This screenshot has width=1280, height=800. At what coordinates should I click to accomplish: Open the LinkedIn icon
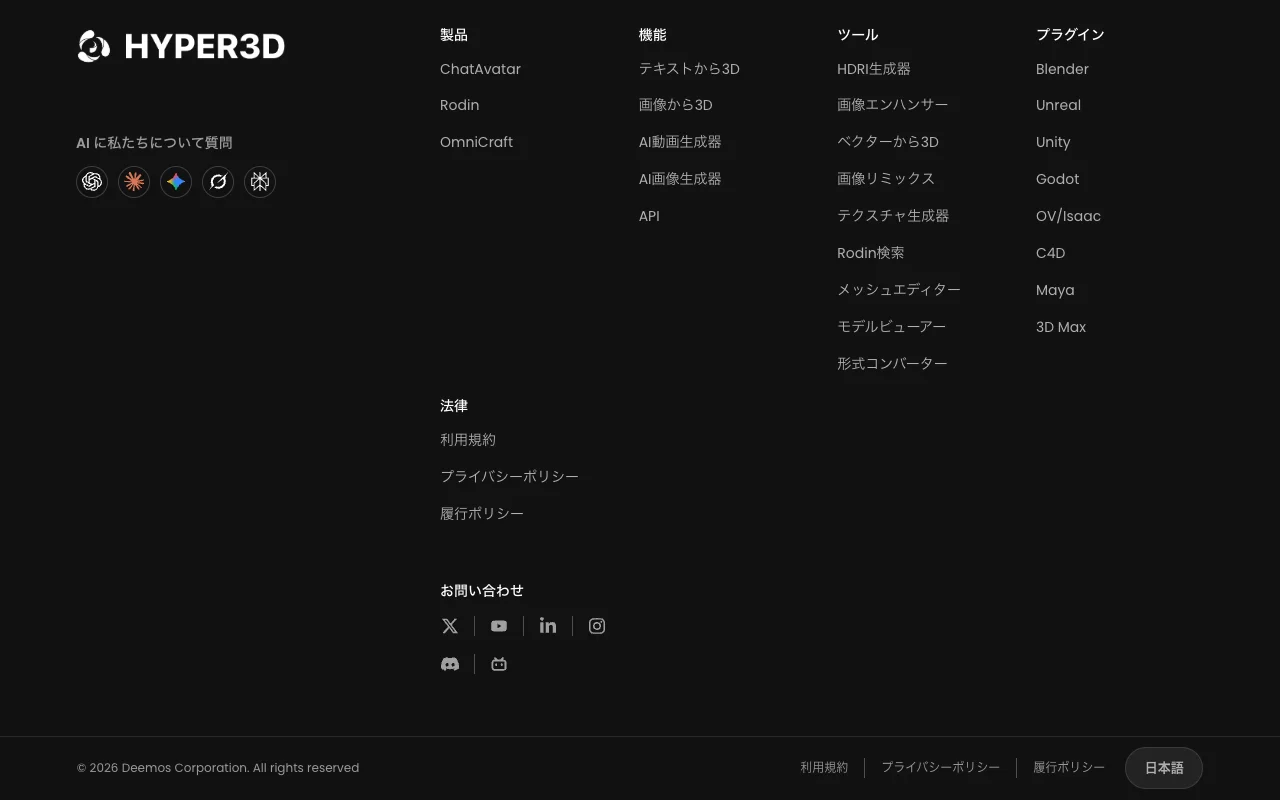548,626
